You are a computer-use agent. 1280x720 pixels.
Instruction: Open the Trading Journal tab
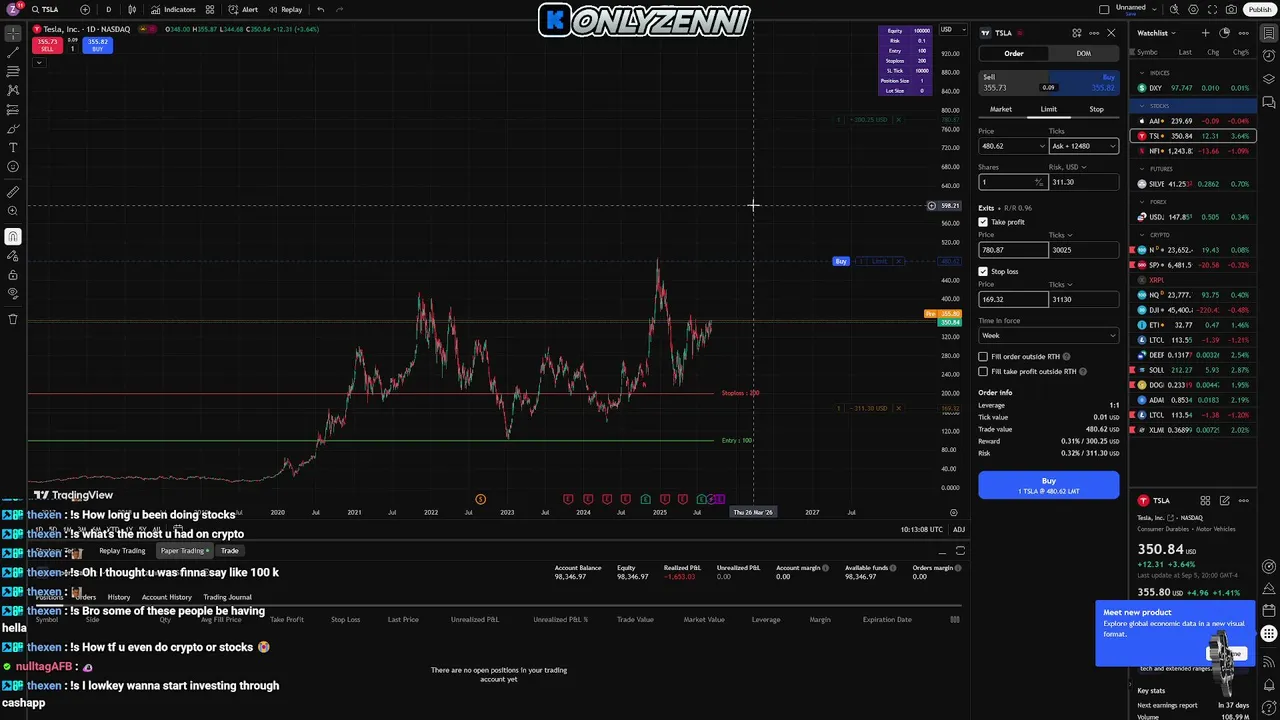click(x=227, y=597)
